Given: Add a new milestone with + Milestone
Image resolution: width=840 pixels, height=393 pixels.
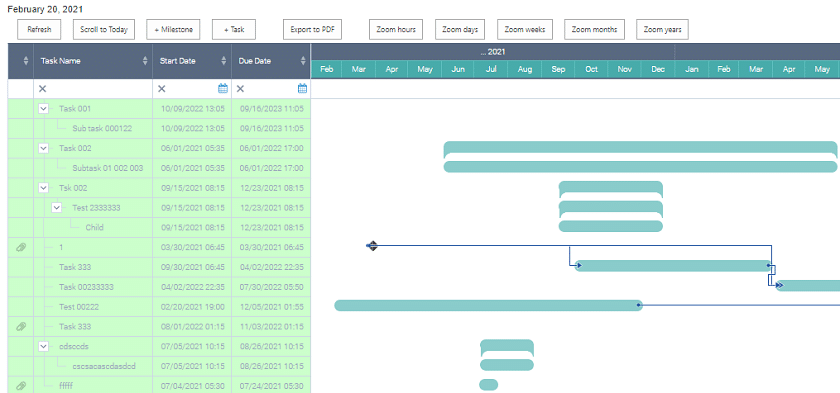Looking at the screenshot, I should click(x=173, y=29).
